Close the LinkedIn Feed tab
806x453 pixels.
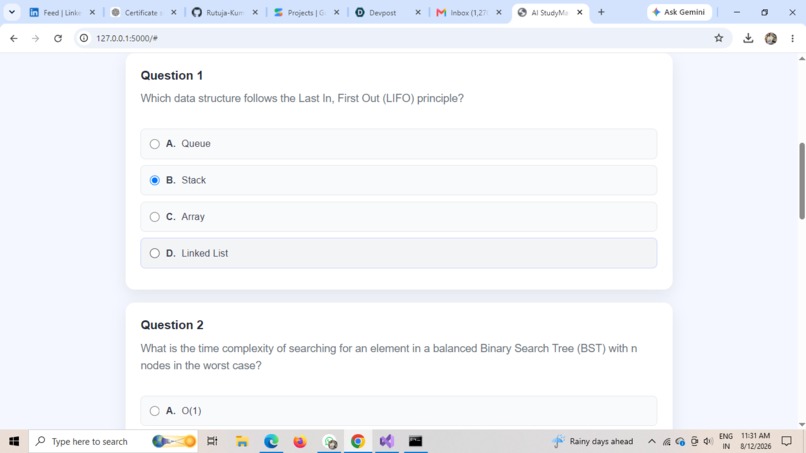click(x=93, y=12)
